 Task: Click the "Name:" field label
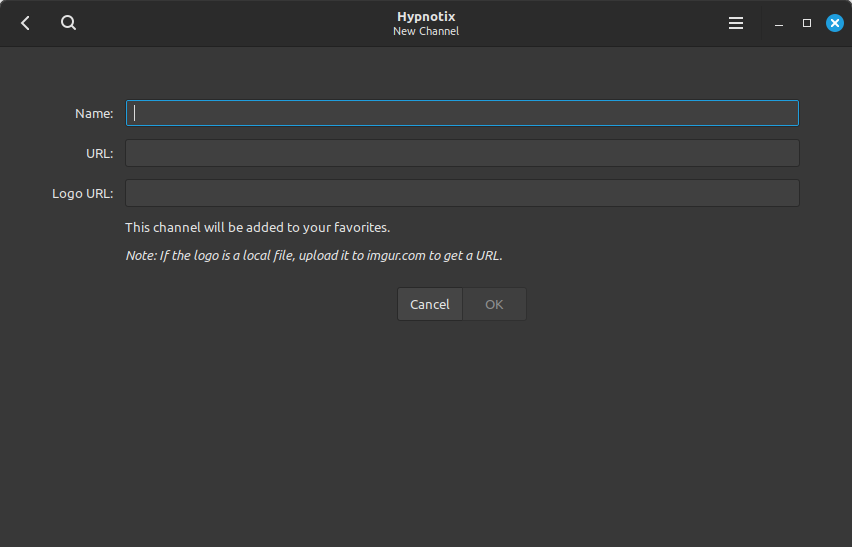click(x=94, y=114)
